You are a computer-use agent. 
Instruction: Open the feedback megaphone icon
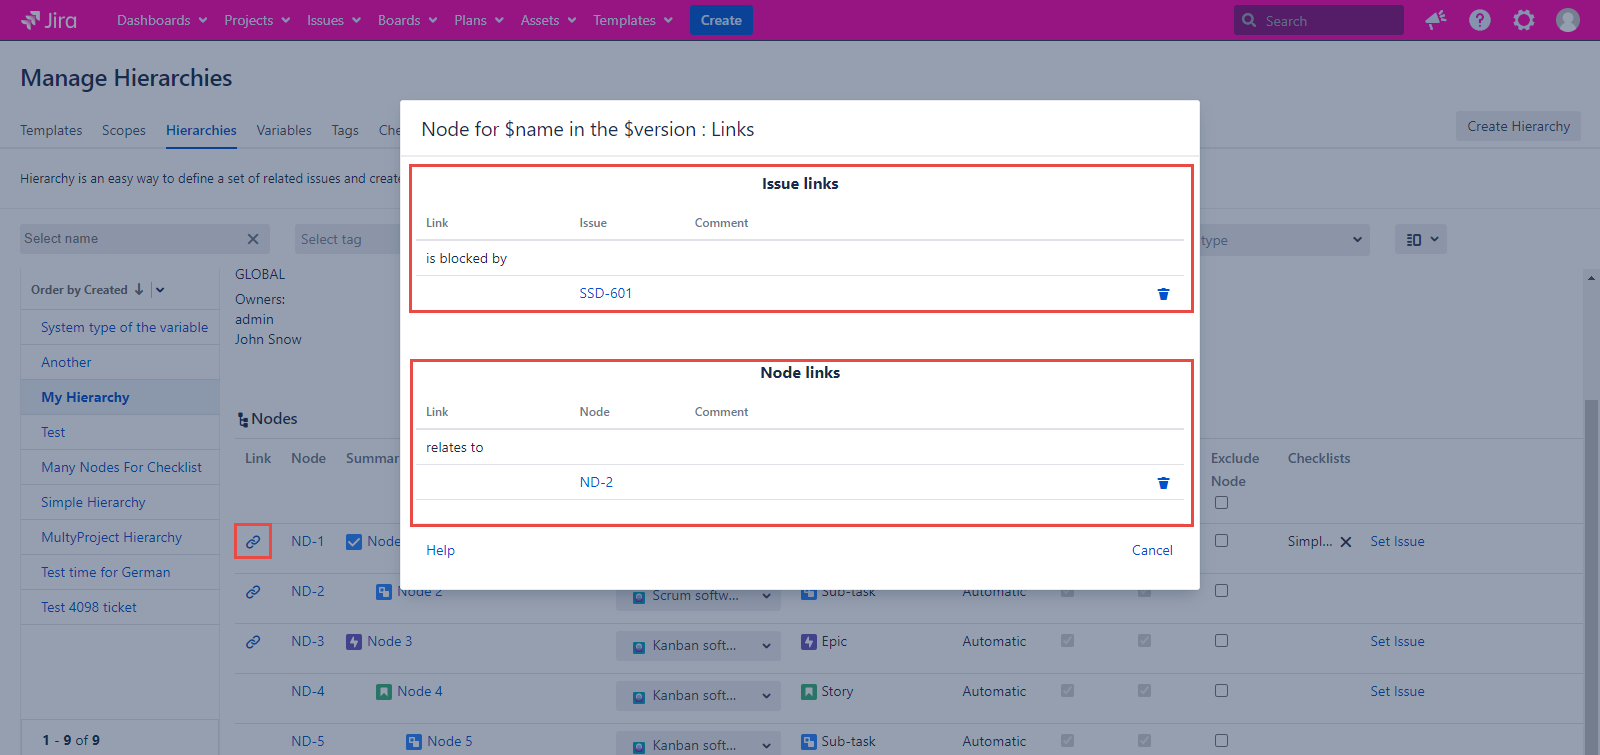coord(1436,20)
